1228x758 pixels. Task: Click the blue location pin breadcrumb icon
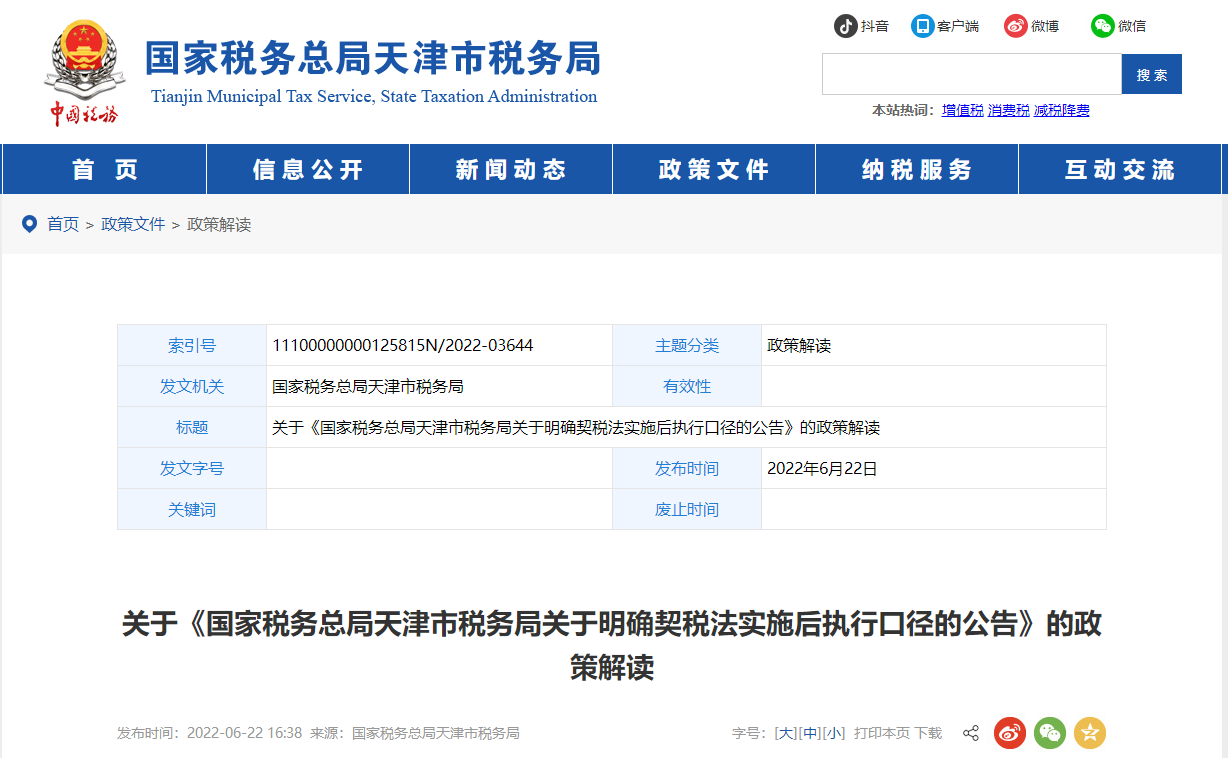(28, 224)
